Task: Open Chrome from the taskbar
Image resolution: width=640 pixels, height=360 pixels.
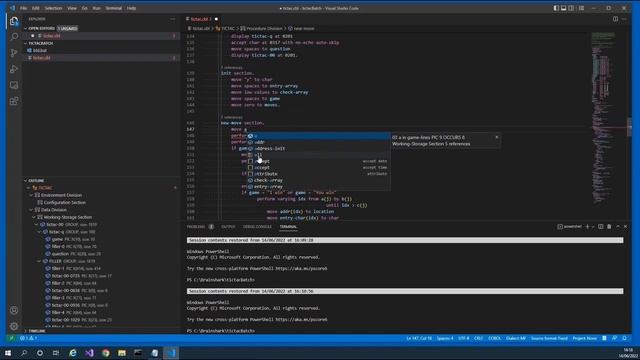Action: click(x=106, y=353)
